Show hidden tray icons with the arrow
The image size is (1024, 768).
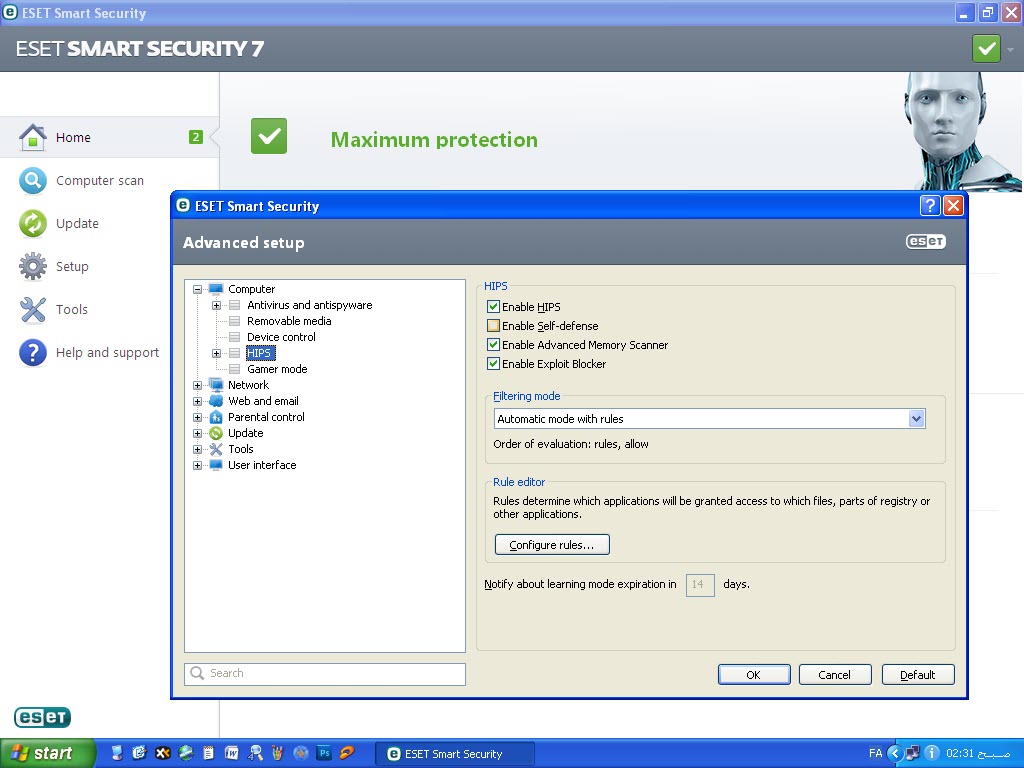[x=895, y=753]
